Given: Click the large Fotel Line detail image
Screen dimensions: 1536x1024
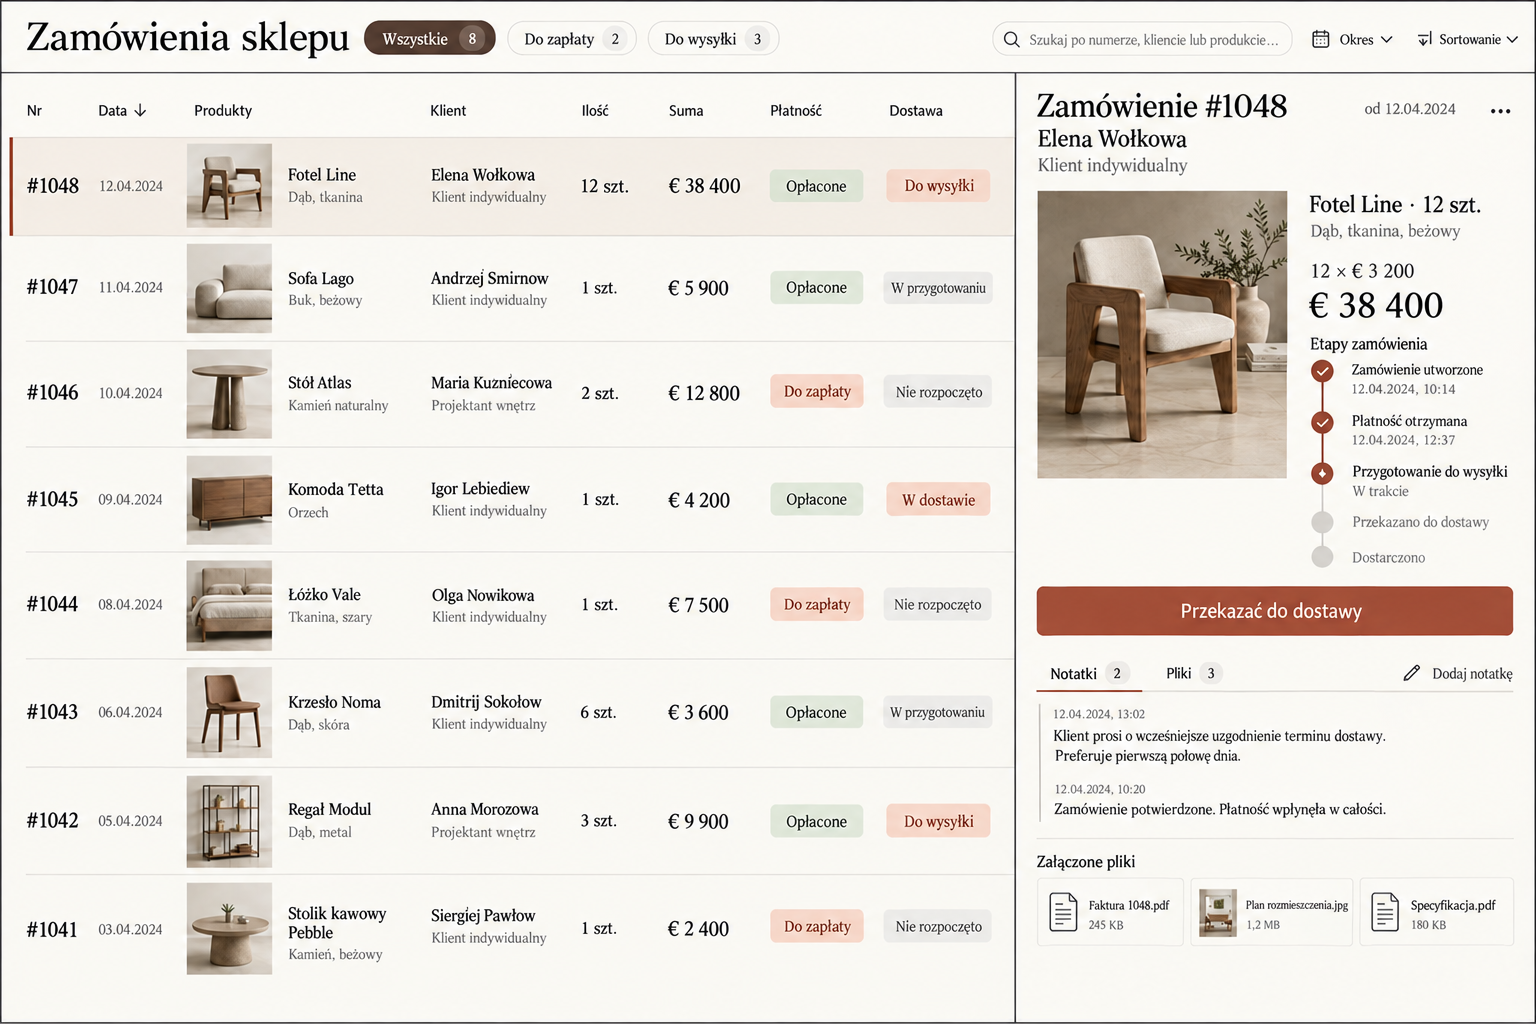Looking at the screenshot, I should click(1162, 334).
